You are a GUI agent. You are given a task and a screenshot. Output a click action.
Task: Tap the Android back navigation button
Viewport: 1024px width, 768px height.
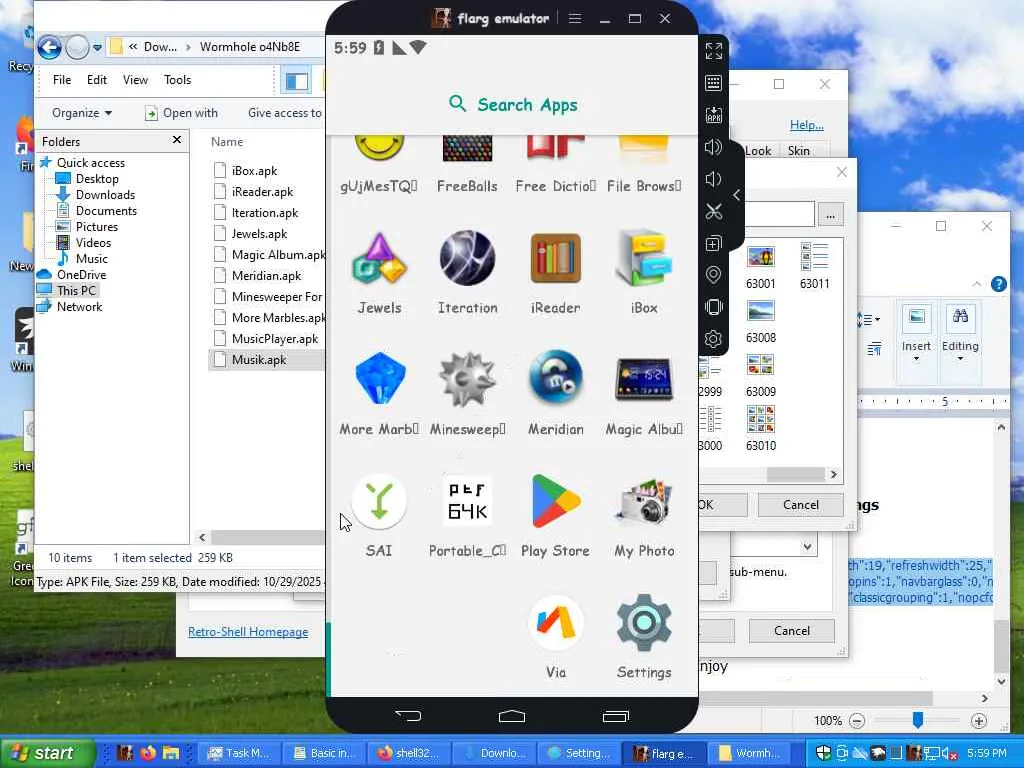[x=409, y=716]
